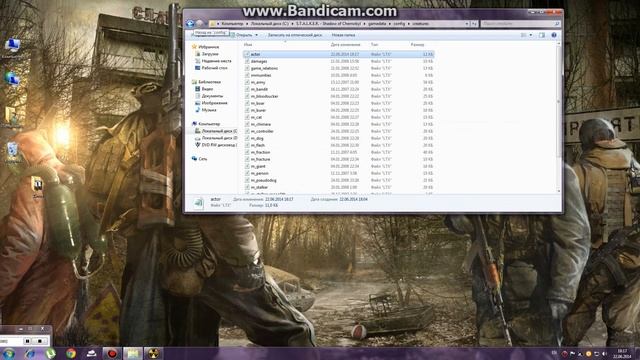Click the file icon beside damages

point(247,61)
